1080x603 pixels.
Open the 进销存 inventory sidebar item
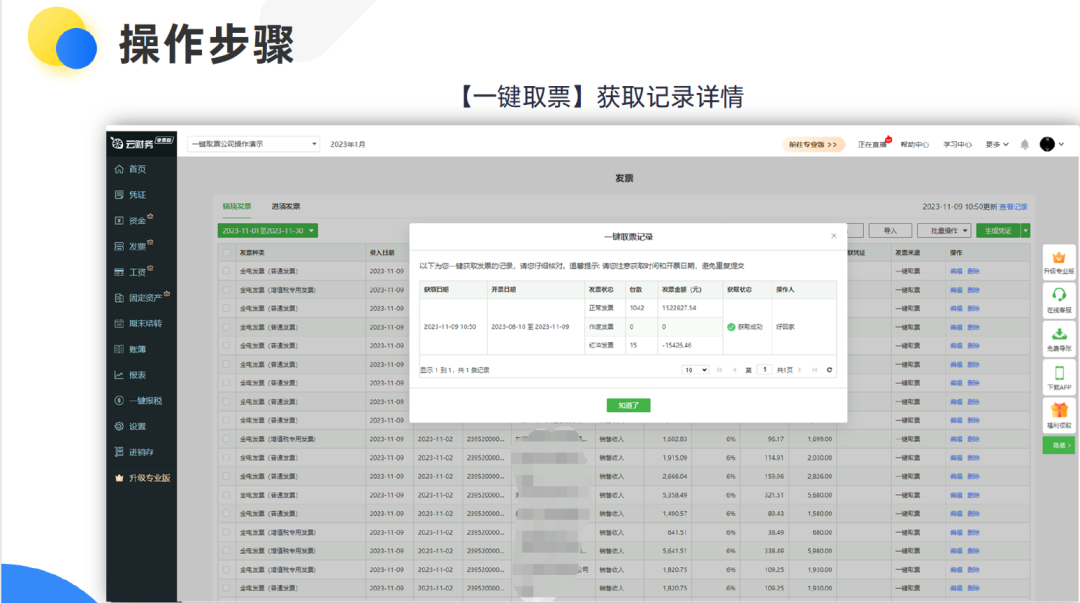134,452
